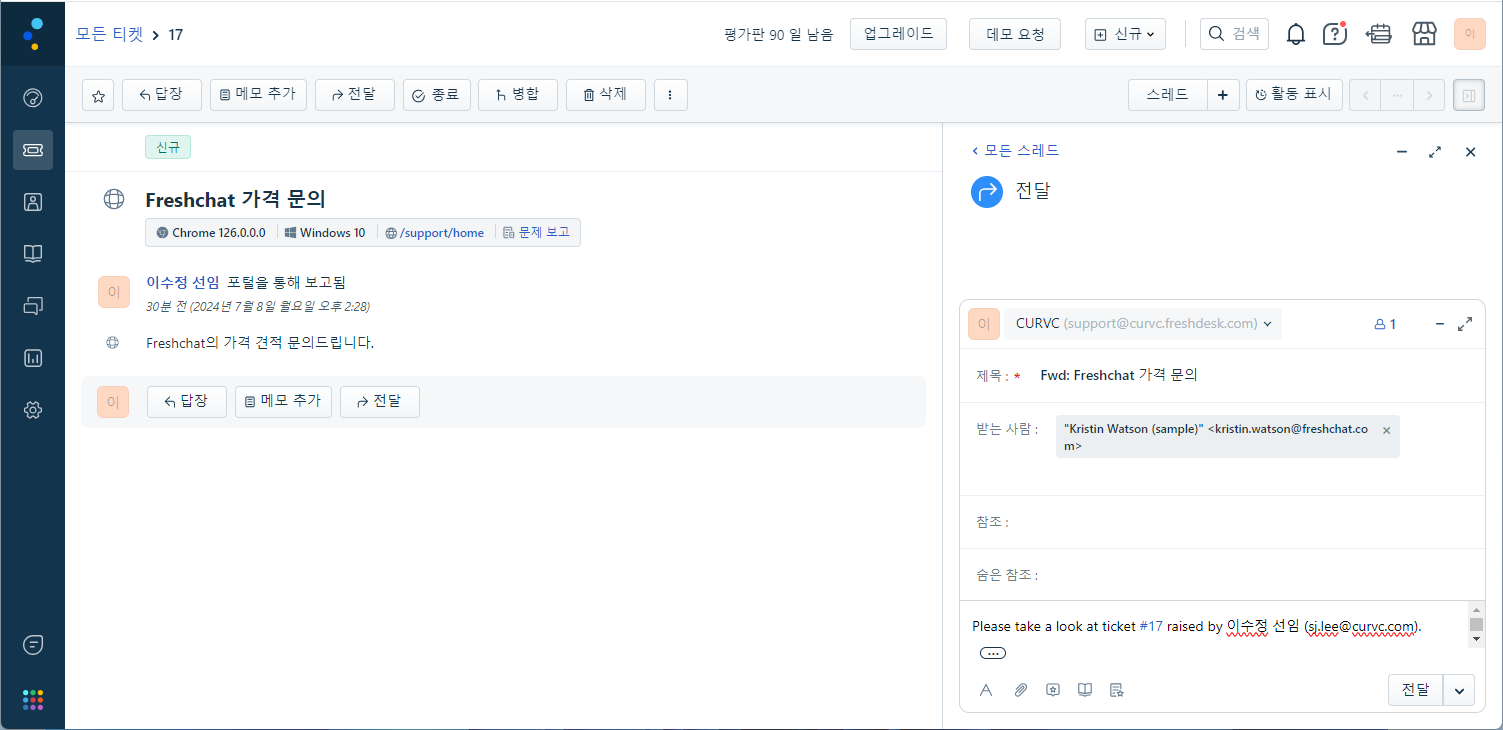This screenshot has height=730, width=1503.
Task: Click the solution article book icon in editor
Action: pyautogui.click(x=1085, y=690)
